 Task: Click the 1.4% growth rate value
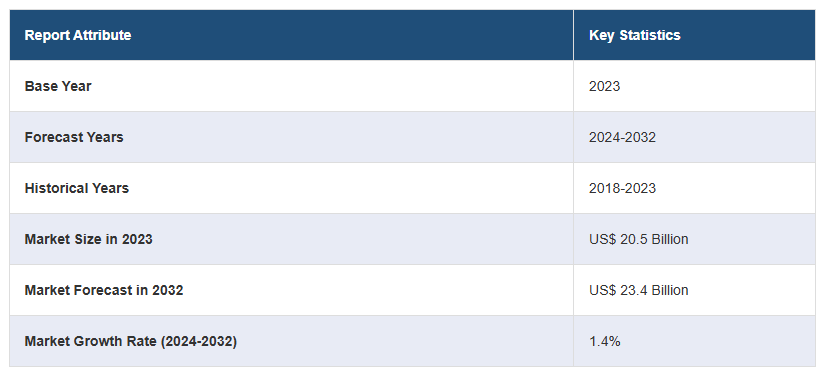click(604, 341)
